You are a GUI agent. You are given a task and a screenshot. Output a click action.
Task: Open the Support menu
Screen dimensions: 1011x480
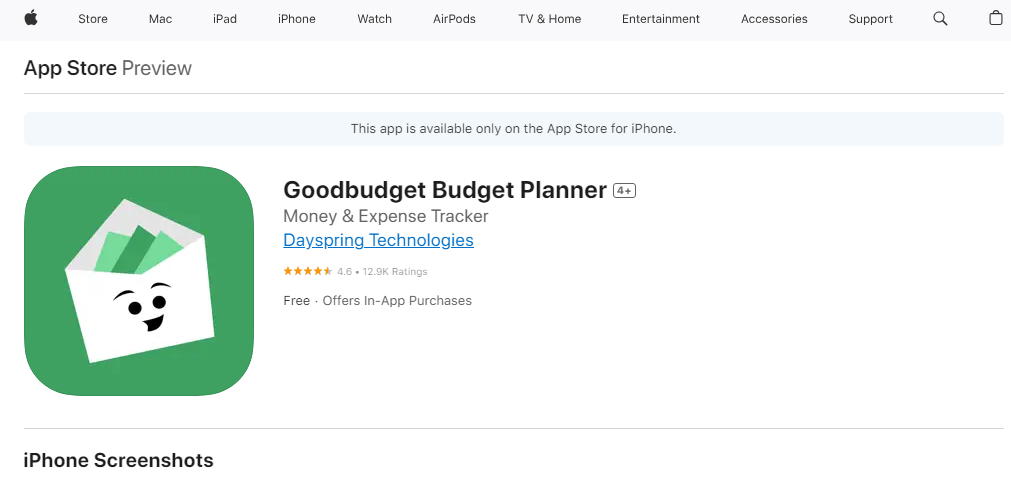click(x=870, y=19)
